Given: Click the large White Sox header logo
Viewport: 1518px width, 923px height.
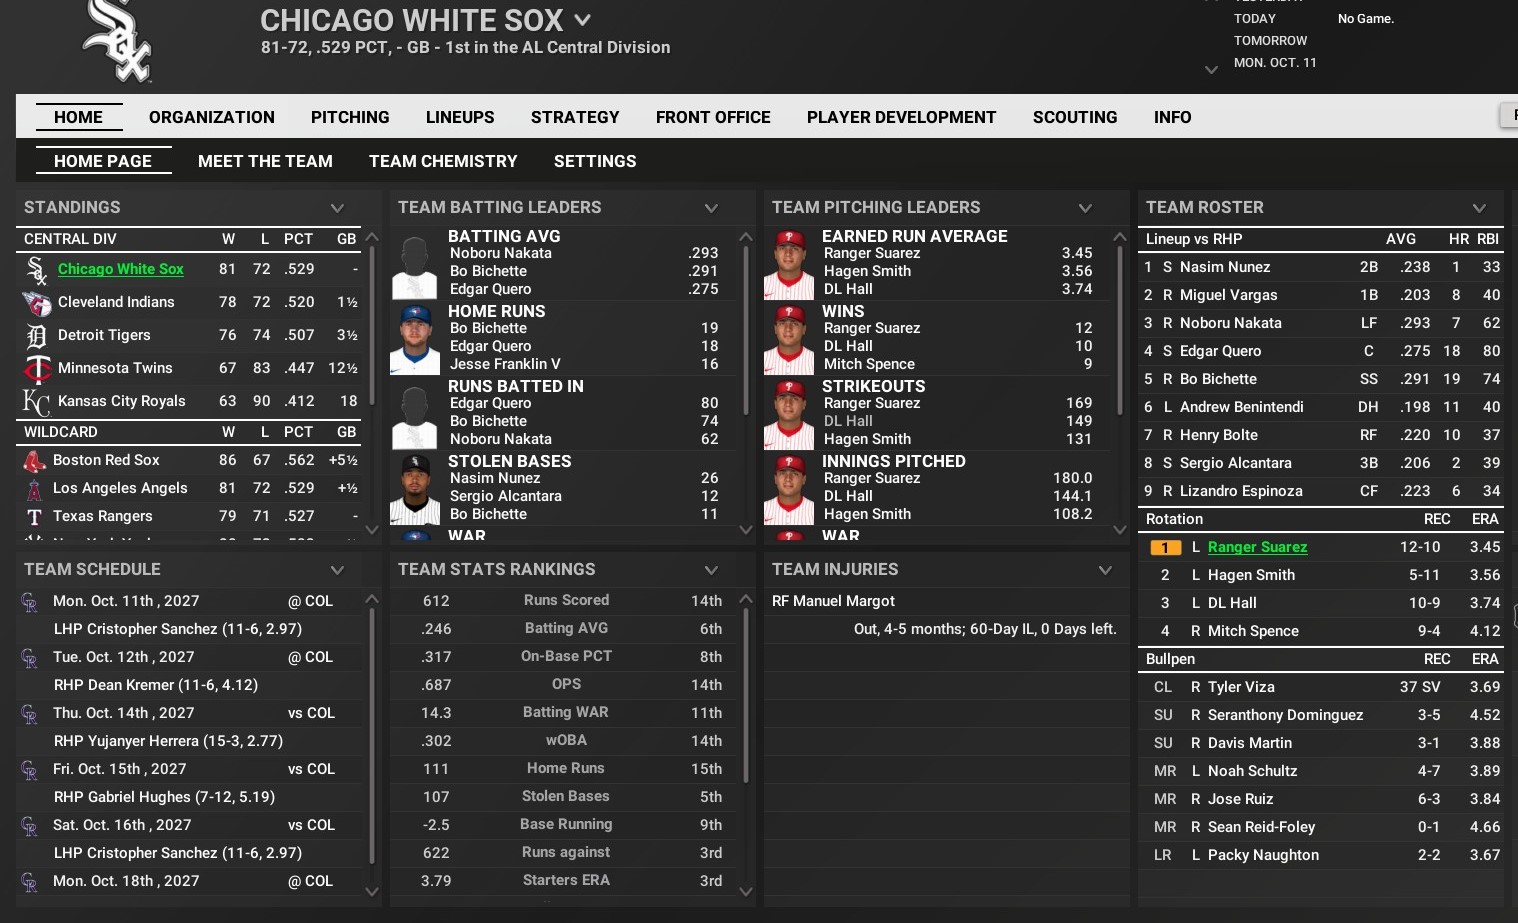Looking at the screenshot, I should [117, 41].
